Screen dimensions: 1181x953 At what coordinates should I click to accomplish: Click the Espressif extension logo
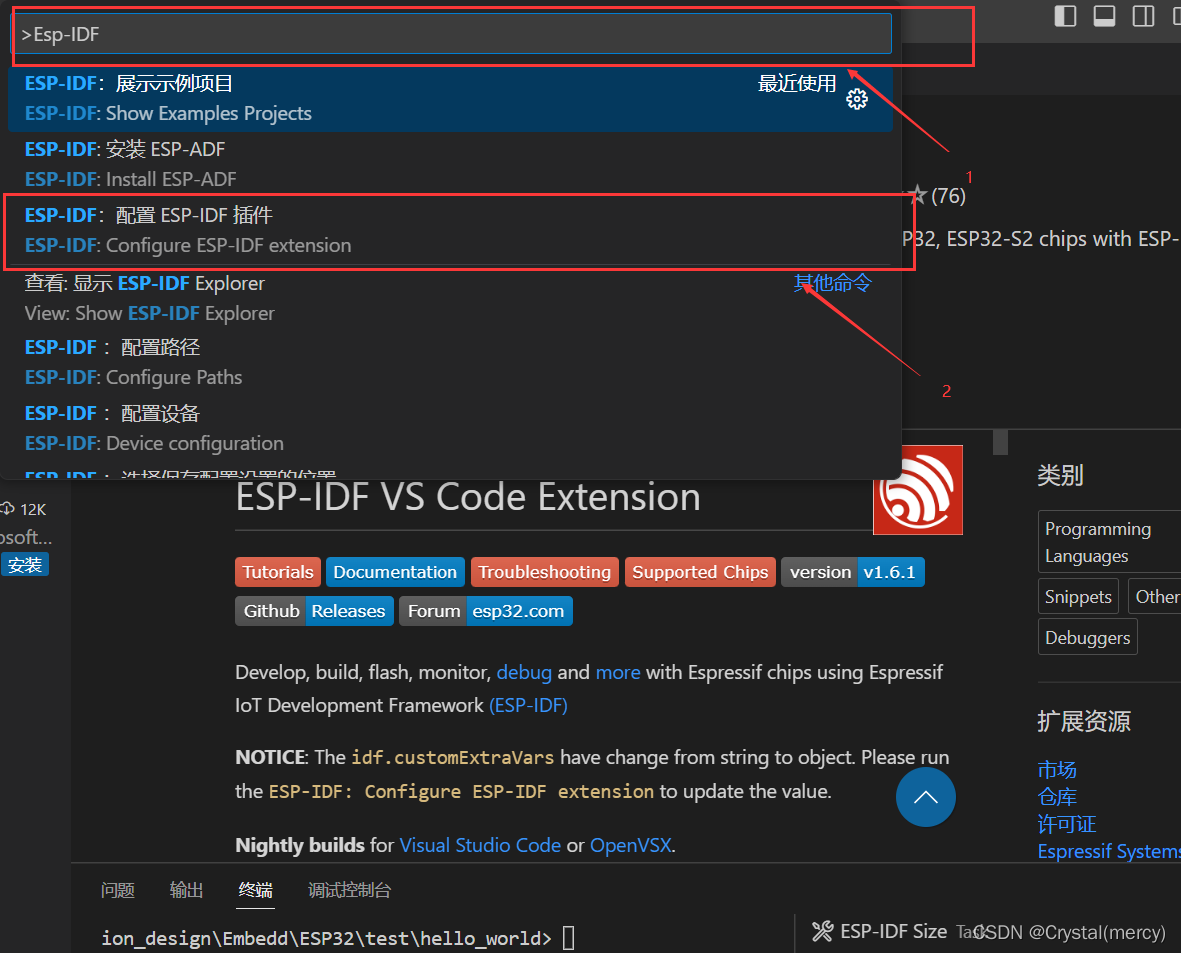(917, 490)
